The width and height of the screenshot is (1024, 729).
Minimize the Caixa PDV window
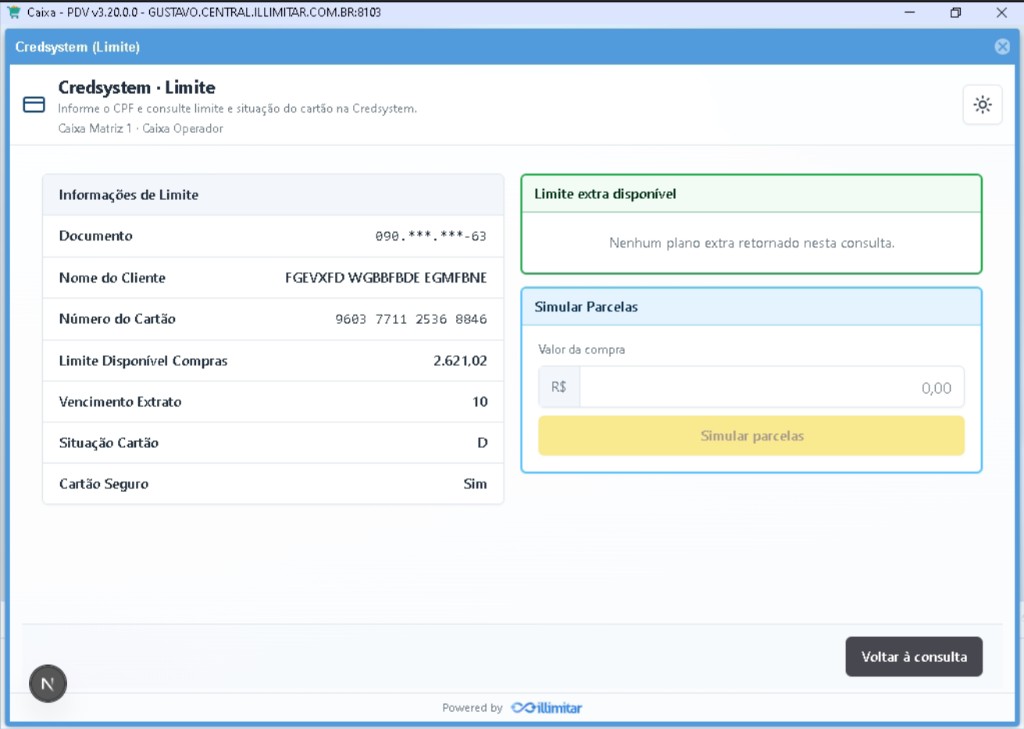click(x=909, y=12)
